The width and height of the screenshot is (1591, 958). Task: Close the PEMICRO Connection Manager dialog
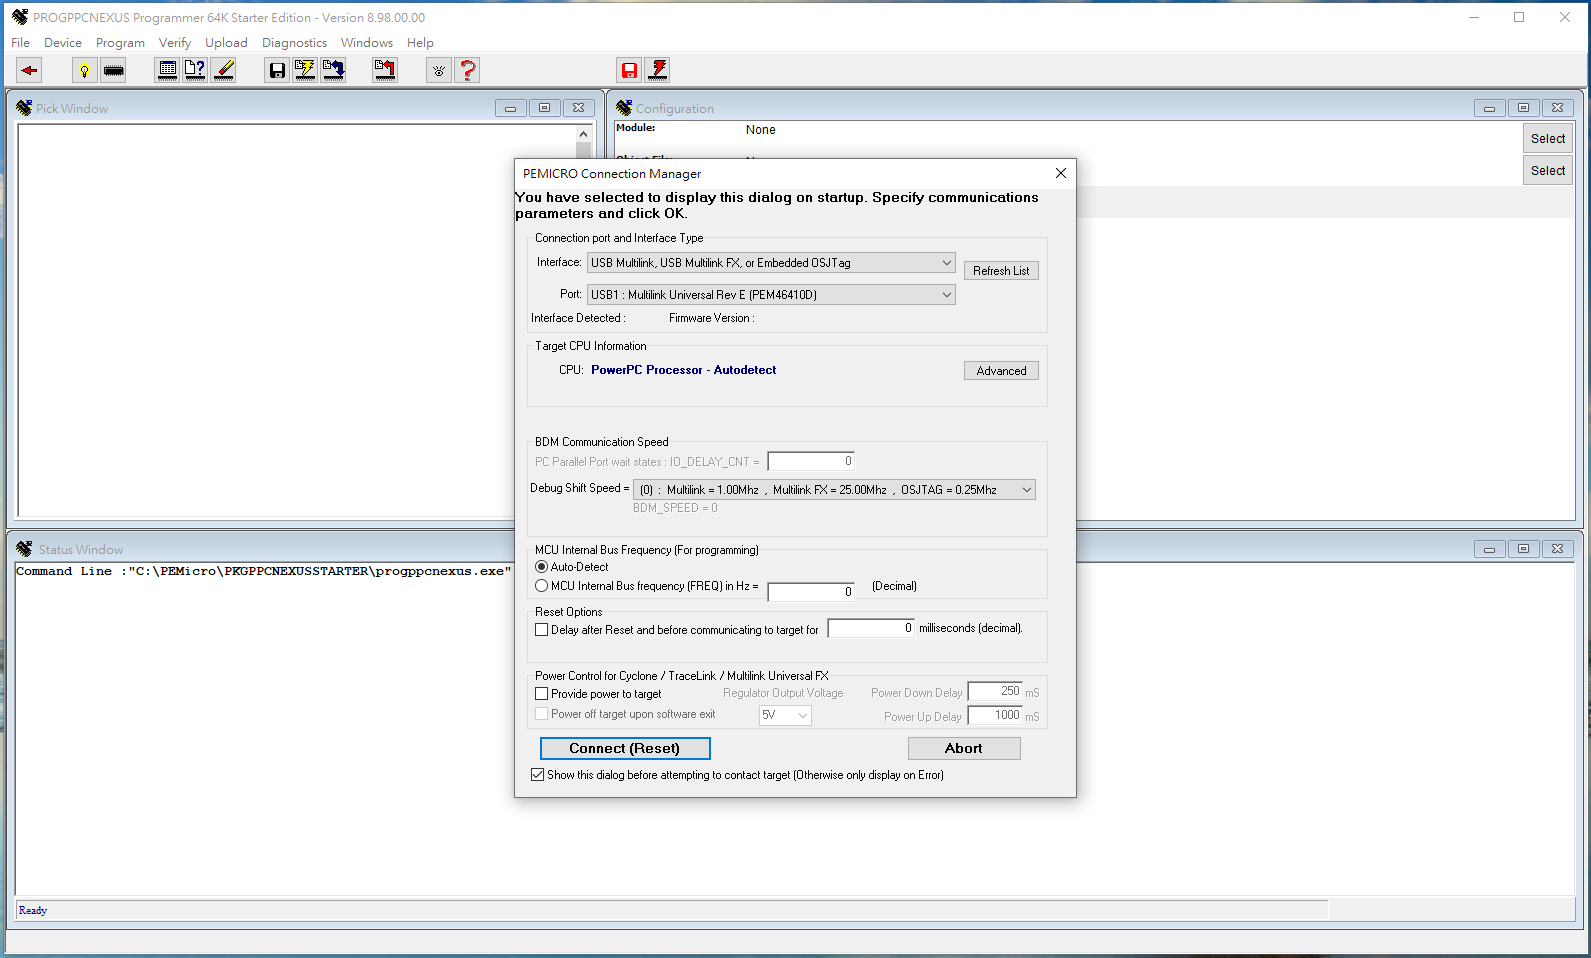[x=1061, y=173]
